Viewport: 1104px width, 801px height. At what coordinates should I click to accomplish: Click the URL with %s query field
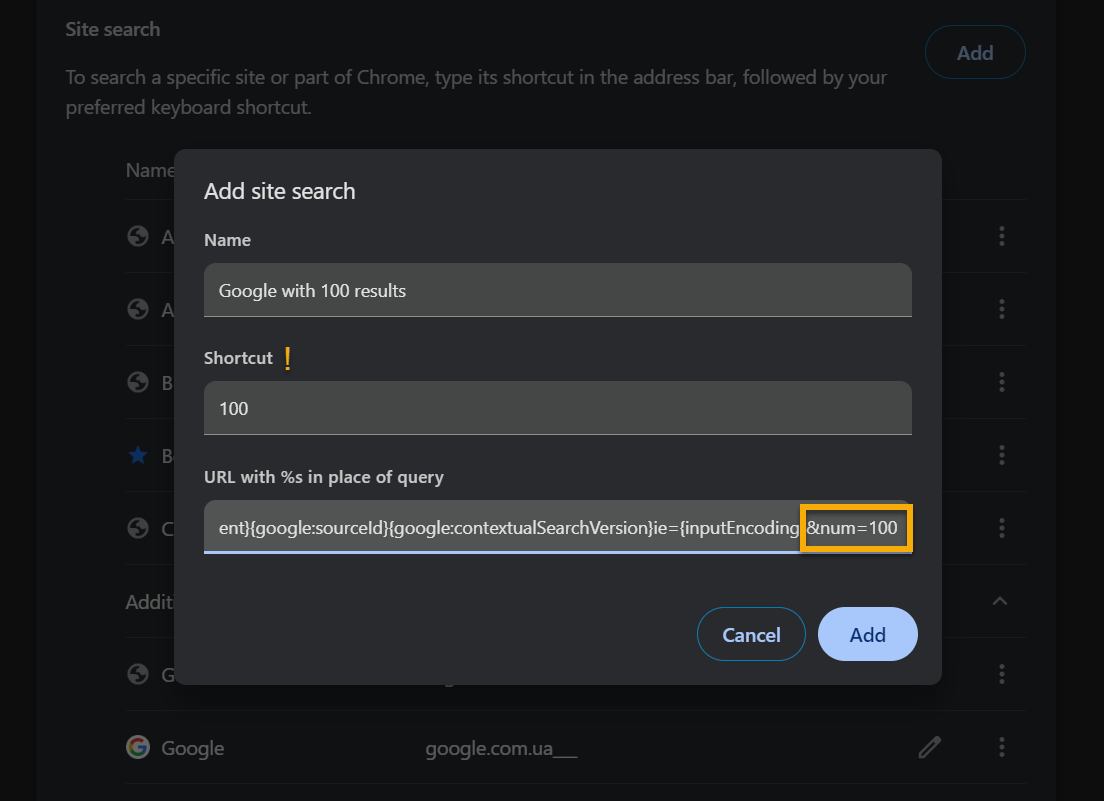(500, 527)
